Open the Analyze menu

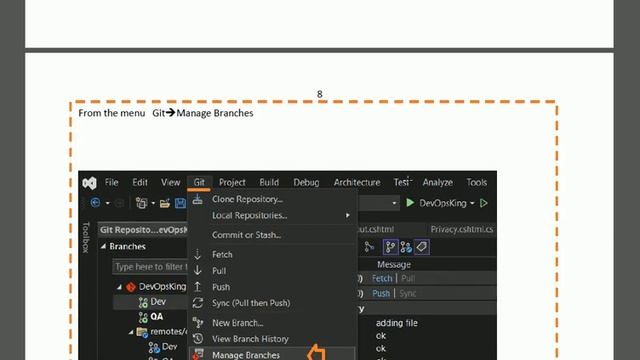[438, 182]
